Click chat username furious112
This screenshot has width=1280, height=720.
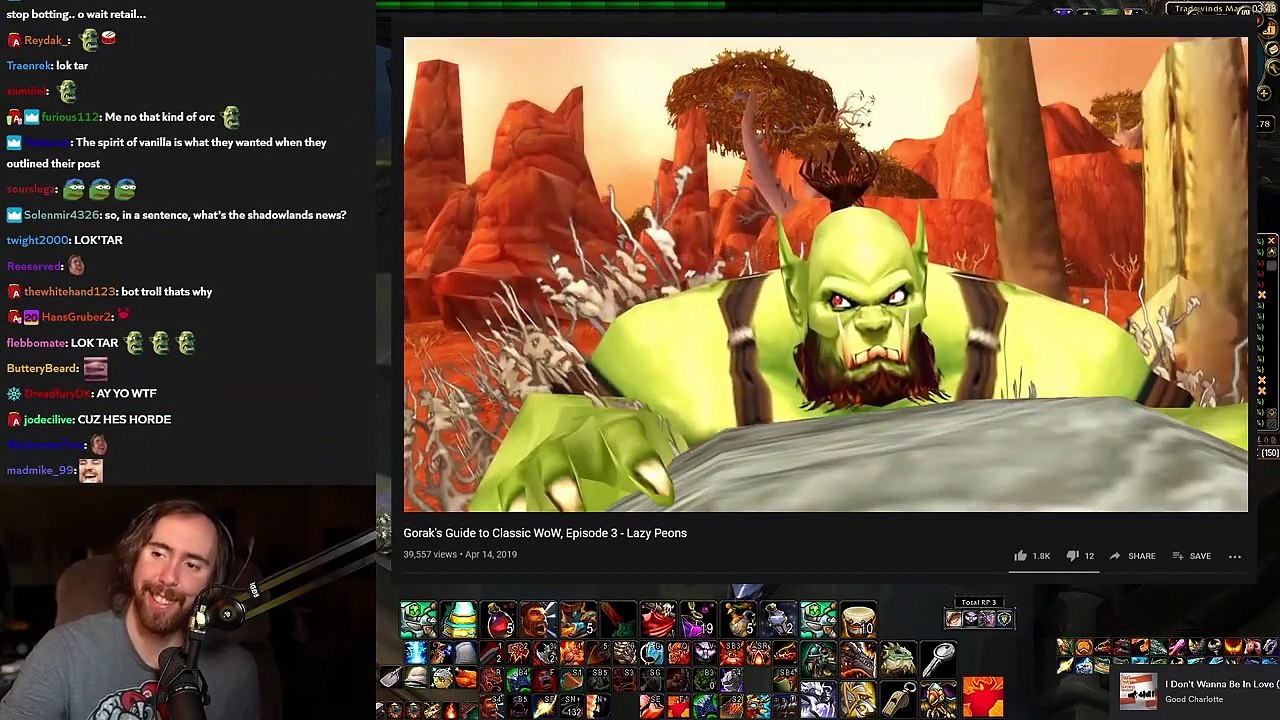(x=69, y=117)
